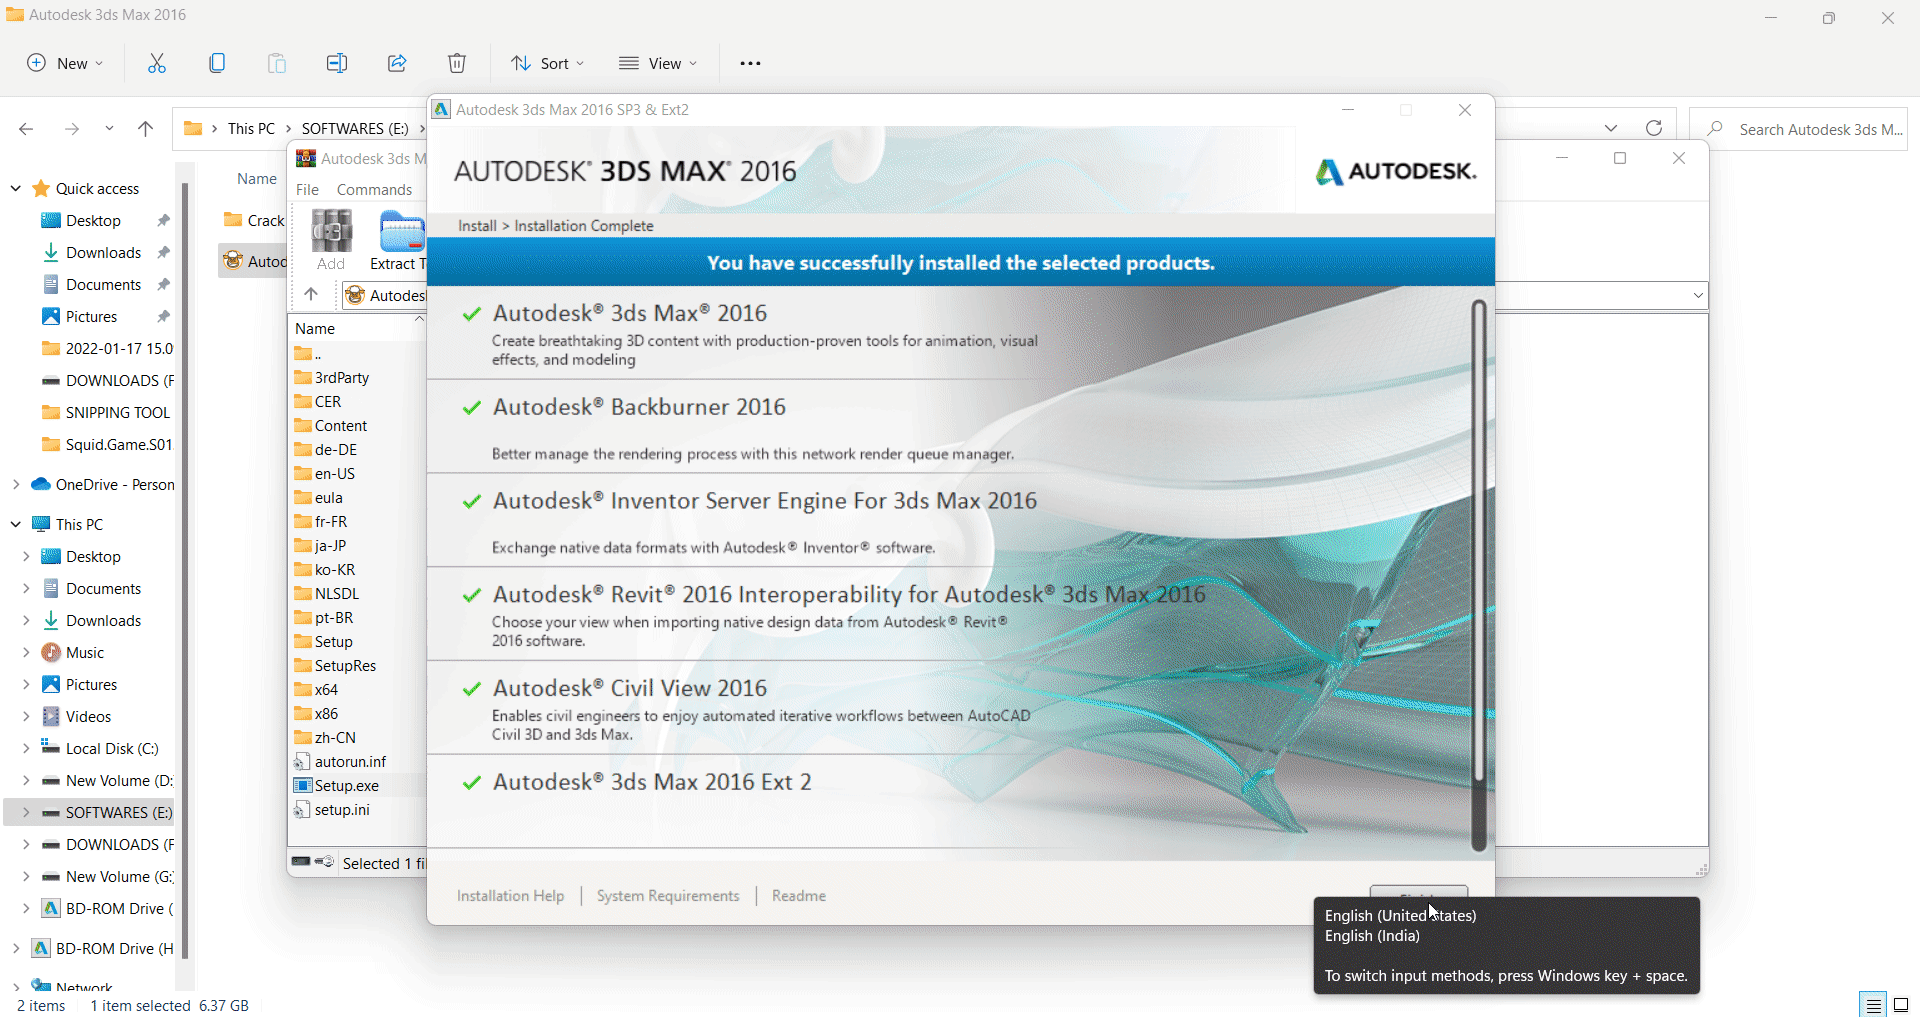Open the Readme link

coord(799,896)
